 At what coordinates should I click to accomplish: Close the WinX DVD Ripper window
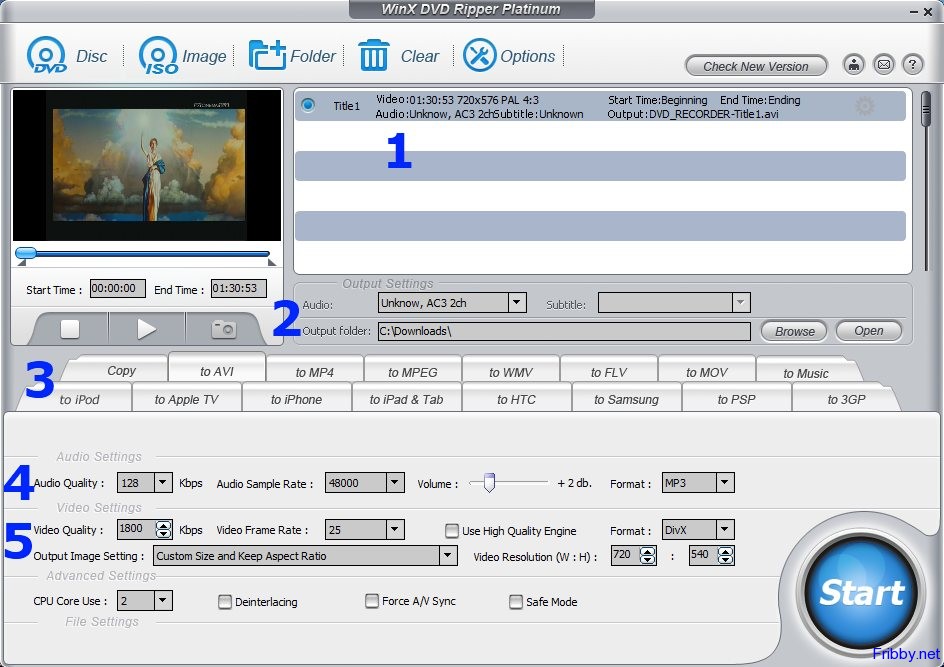click(928, 11)
